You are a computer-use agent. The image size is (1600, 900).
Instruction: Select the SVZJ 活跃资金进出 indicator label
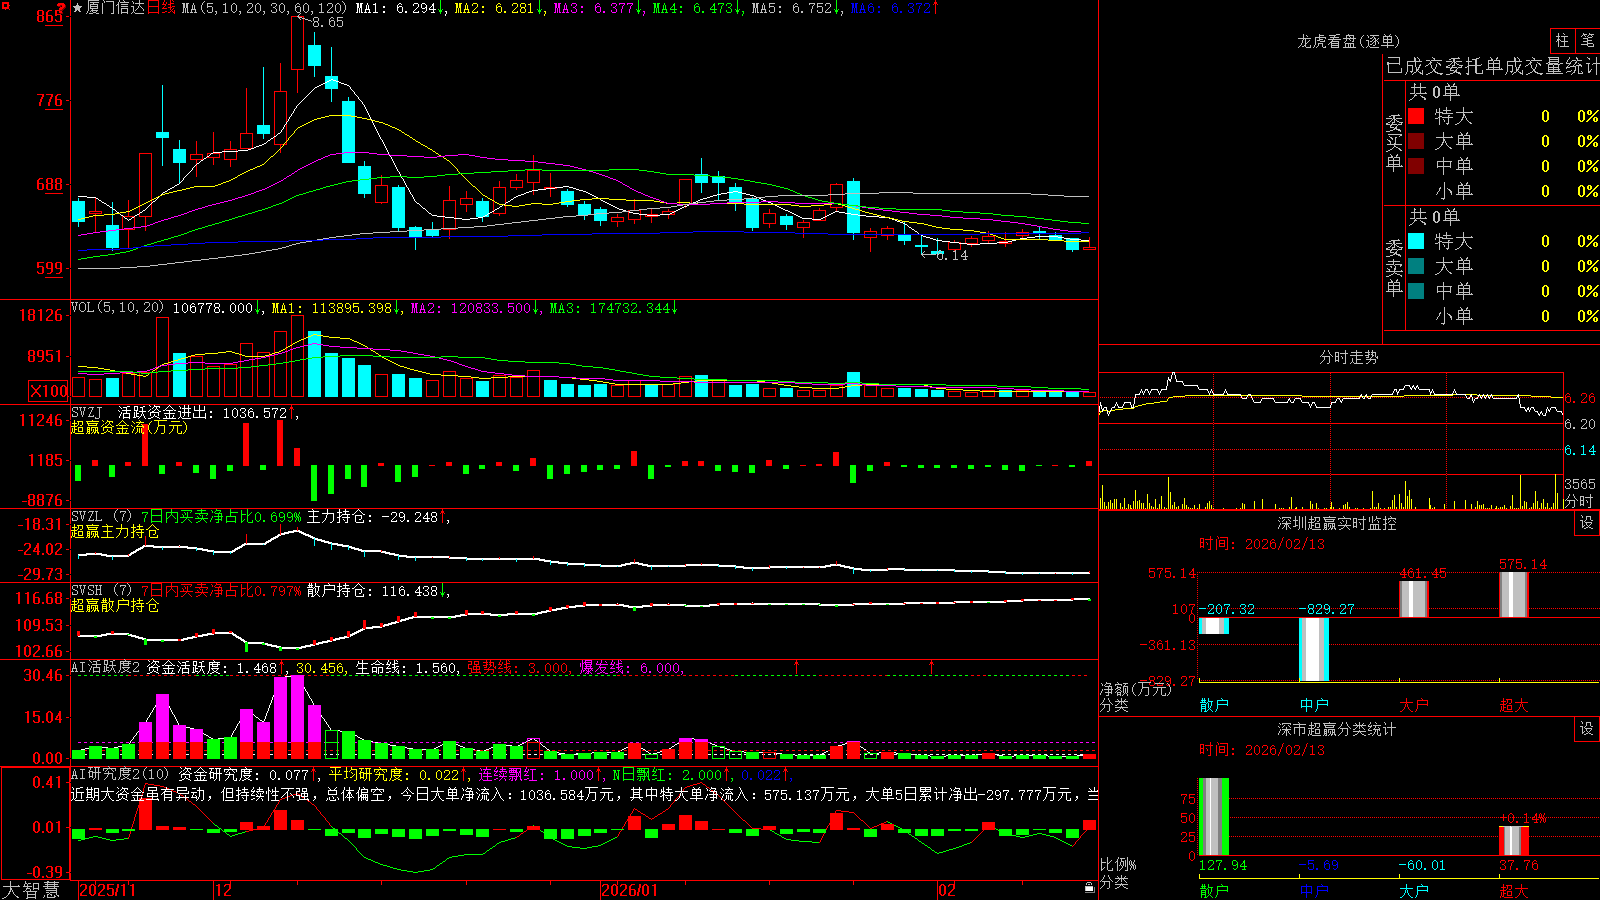click(x=87, y=412)
